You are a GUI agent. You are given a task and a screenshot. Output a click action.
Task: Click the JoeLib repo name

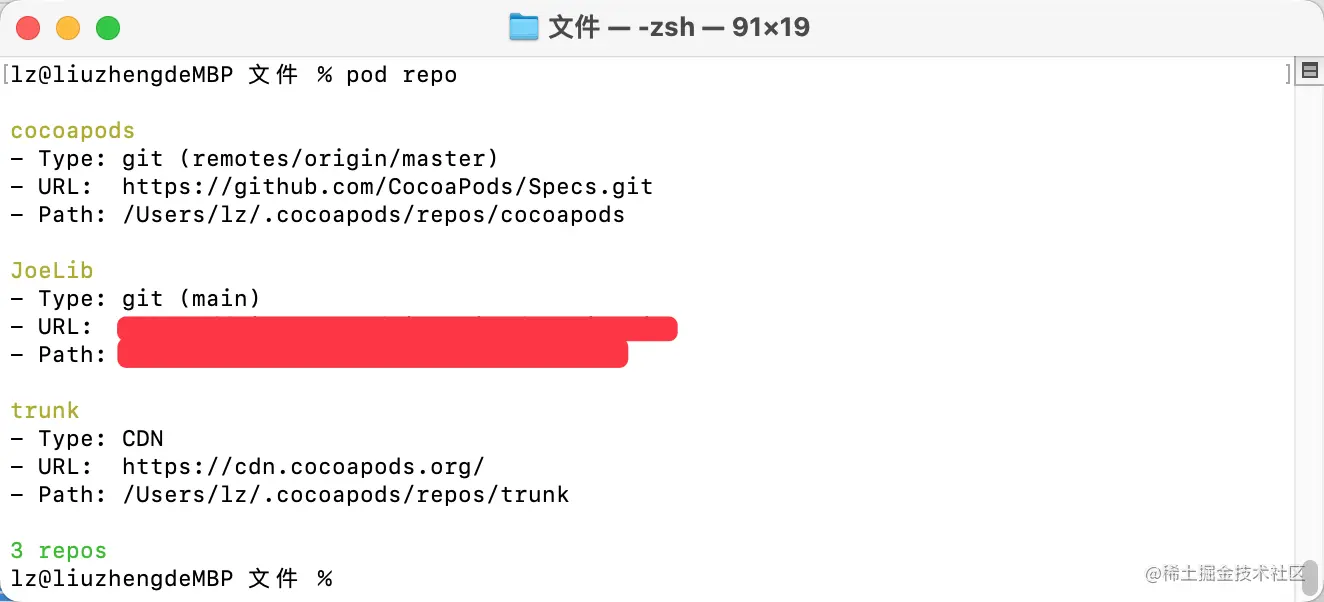[52, 270]
